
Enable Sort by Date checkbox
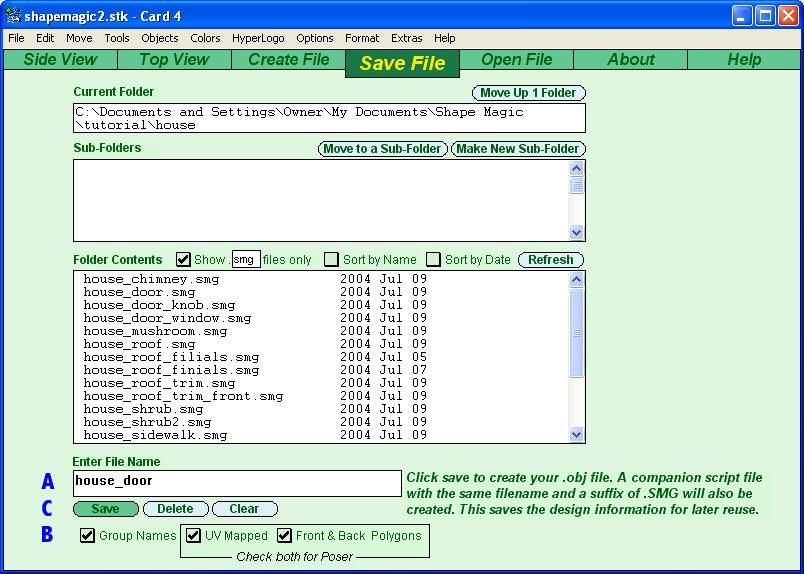pos(434,260)
